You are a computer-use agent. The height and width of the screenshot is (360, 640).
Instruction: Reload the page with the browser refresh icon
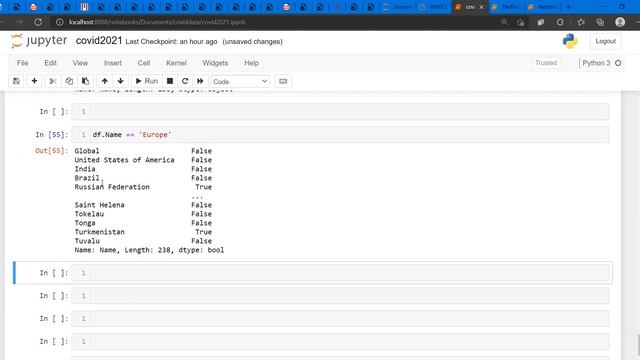[x=38, y=22]
